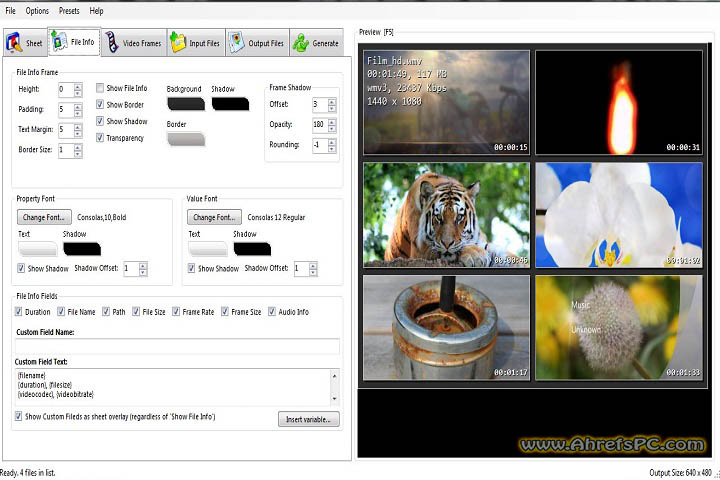Toggle the Show Border checkbox
Screen dimensions: 720x480
pos(100,104)
